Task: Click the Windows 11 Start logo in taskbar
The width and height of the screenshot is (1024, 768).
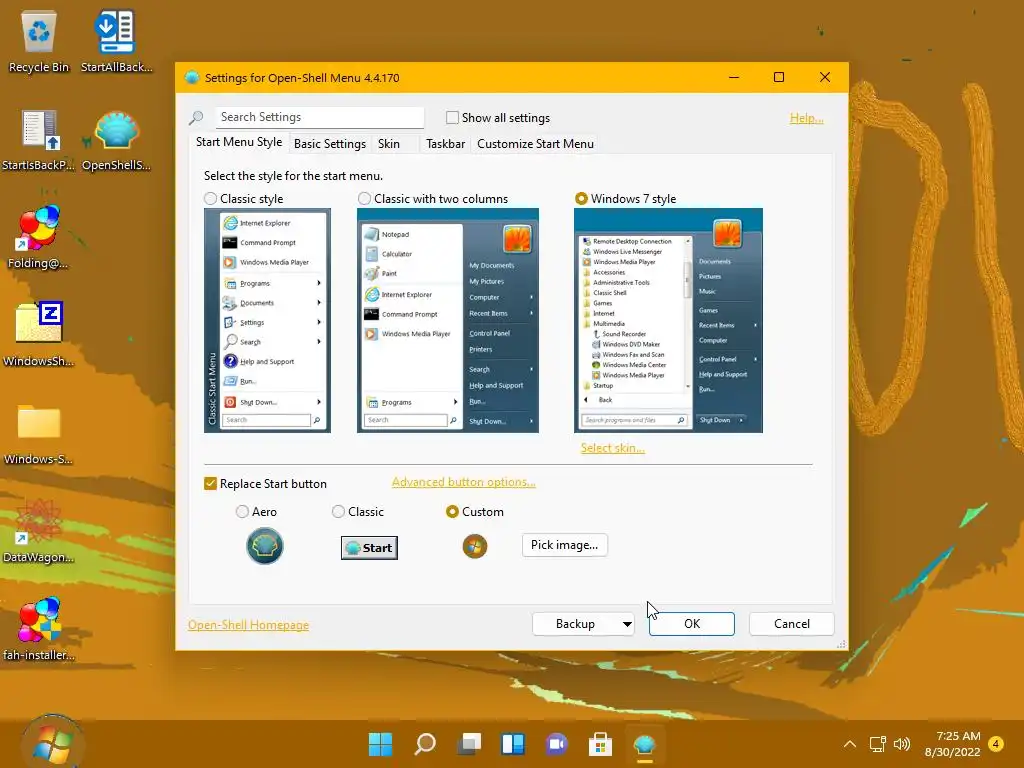Action: pyautogui.click(x=380, y=744)
